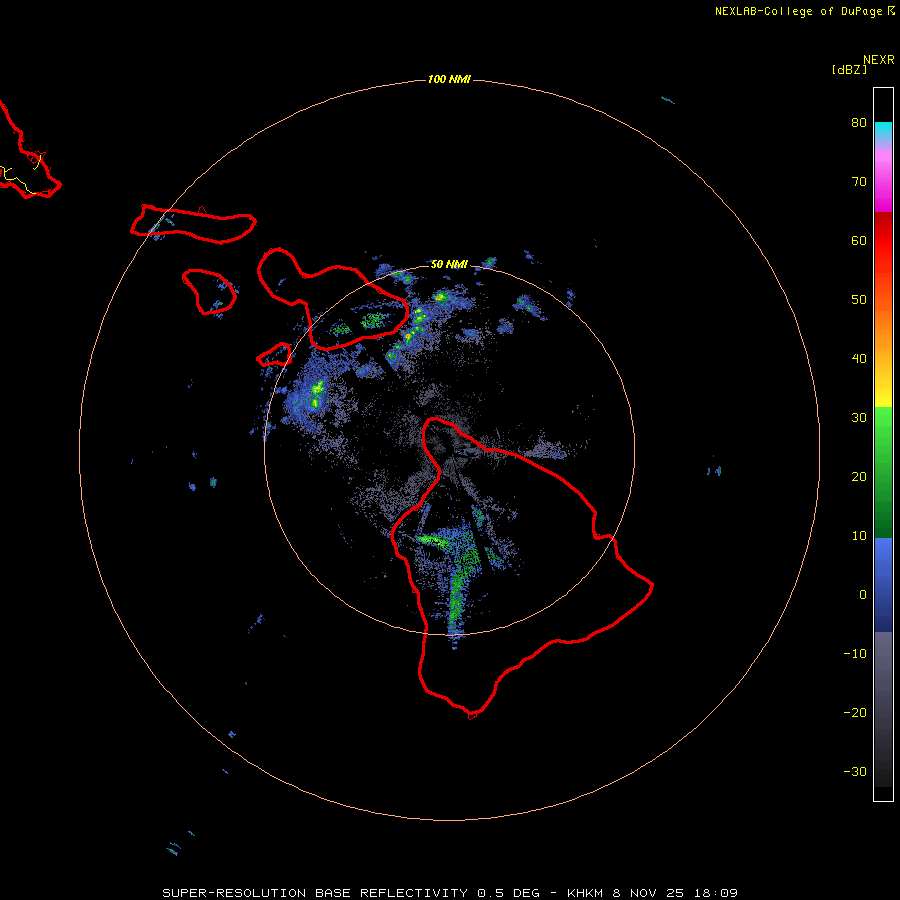Click the NEXR label above the color scale
Screen dimensions: 900x900
(x=879, y=60)
